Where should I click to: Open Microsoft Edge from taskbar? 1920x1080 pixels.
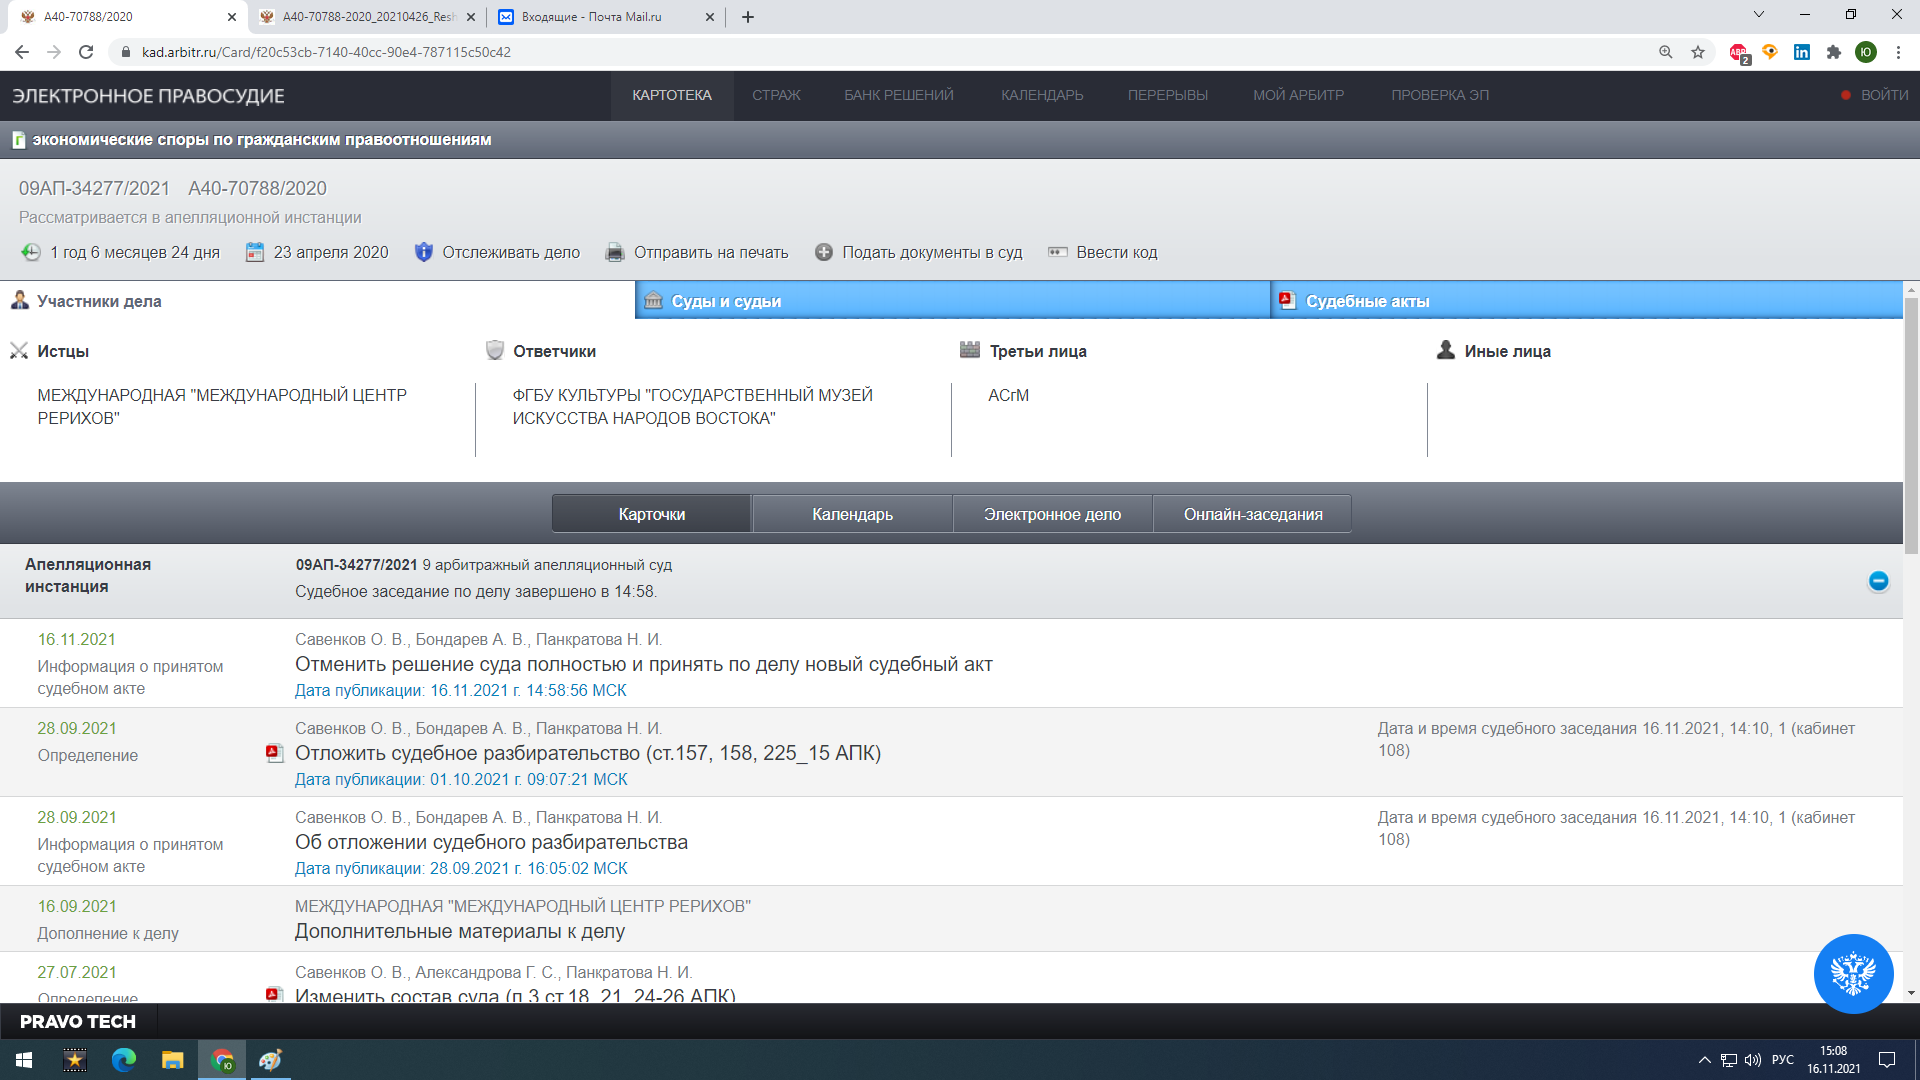pyautogui.click(x=124, y=1060)
